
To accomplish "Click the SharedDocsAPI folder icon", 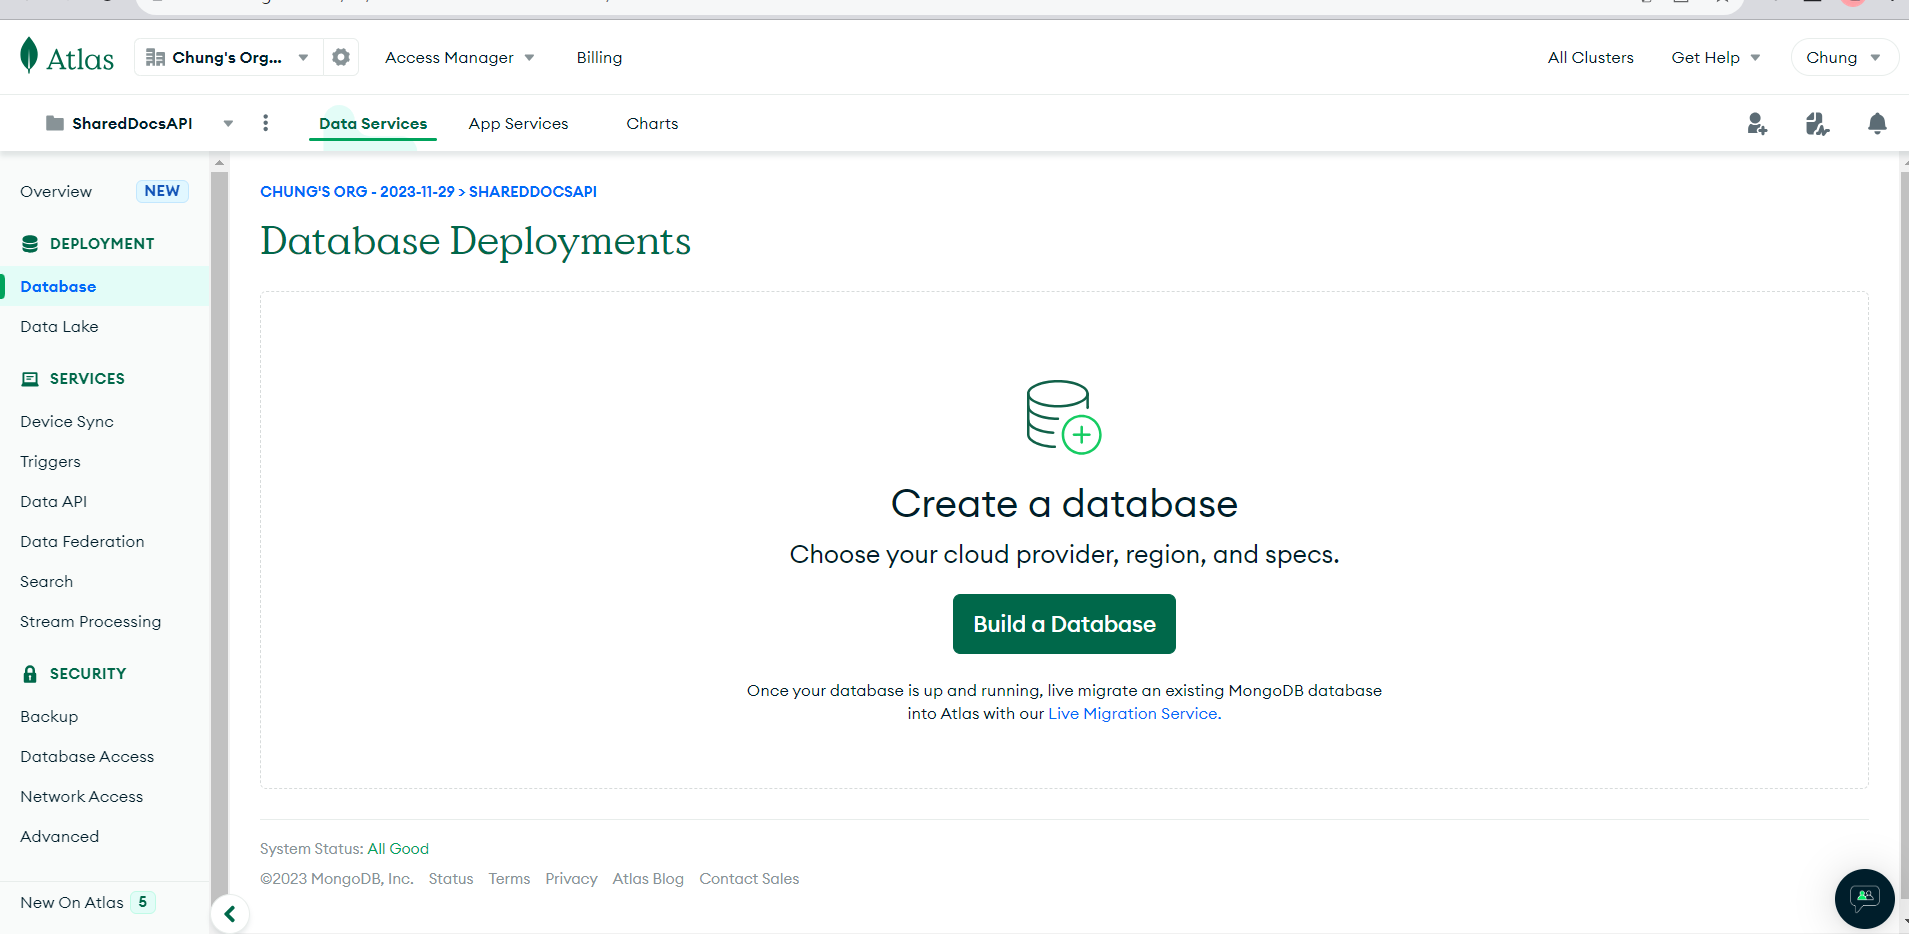I will [x=55, y=123].
